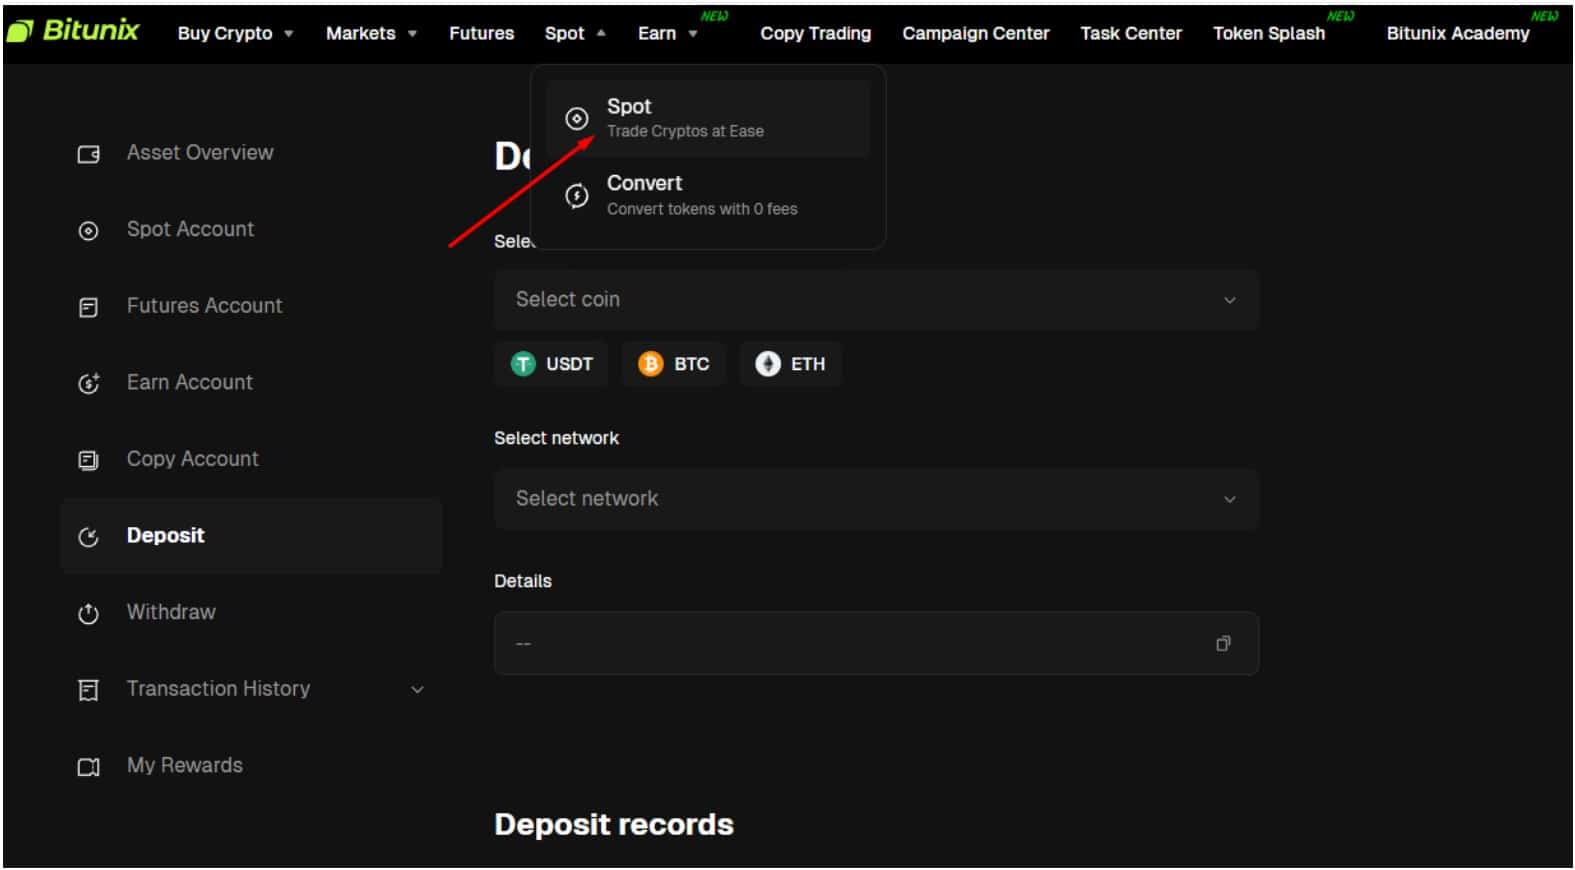Click the Spot Account sidebar icon
1575x870 pixels.
coord(89,231)
